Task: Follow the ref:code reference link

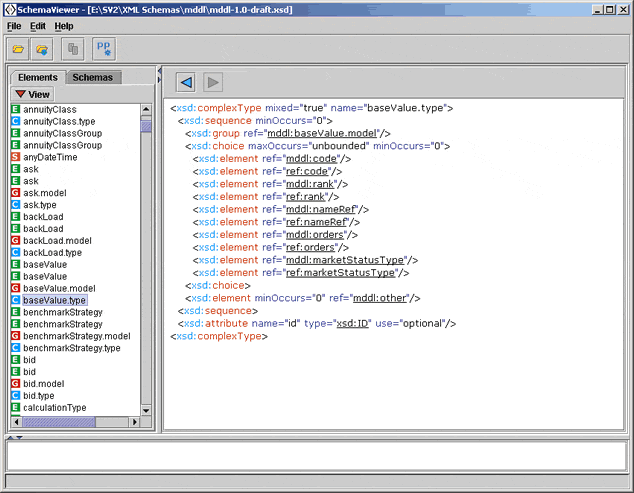Action: pyautogui.click(x=307, y=171)
